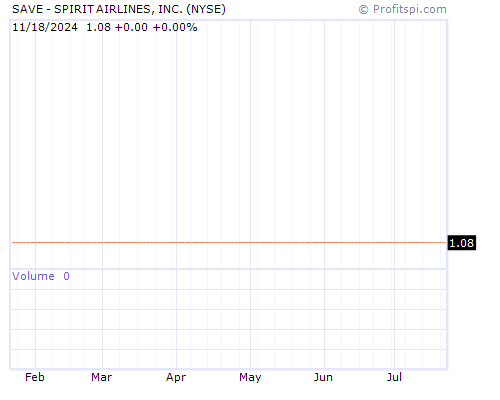Click the Apr axis label
Image resolution: width=500 pixels, height=400 pixels.
176,378
